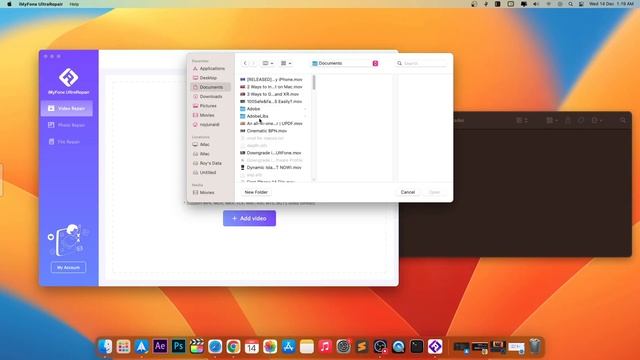Open the Video Repair tab
The height and width of the screenshot is (360, 640).
67,109
